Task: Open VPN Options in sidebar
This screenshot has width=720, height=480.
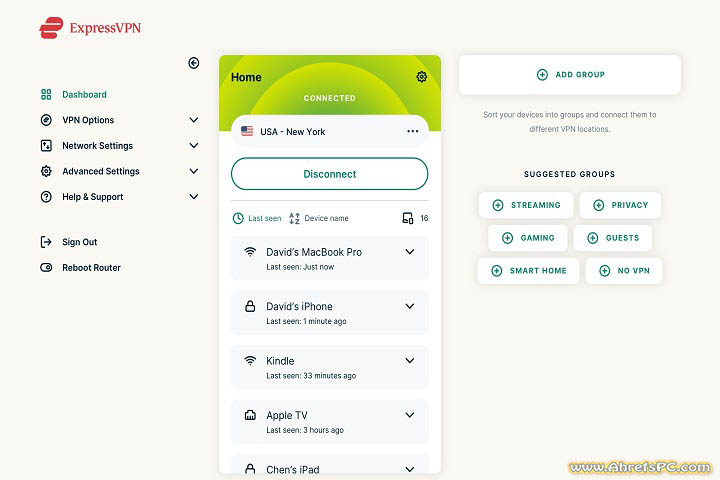Action: pyautogui.click(x=88, y=120)
